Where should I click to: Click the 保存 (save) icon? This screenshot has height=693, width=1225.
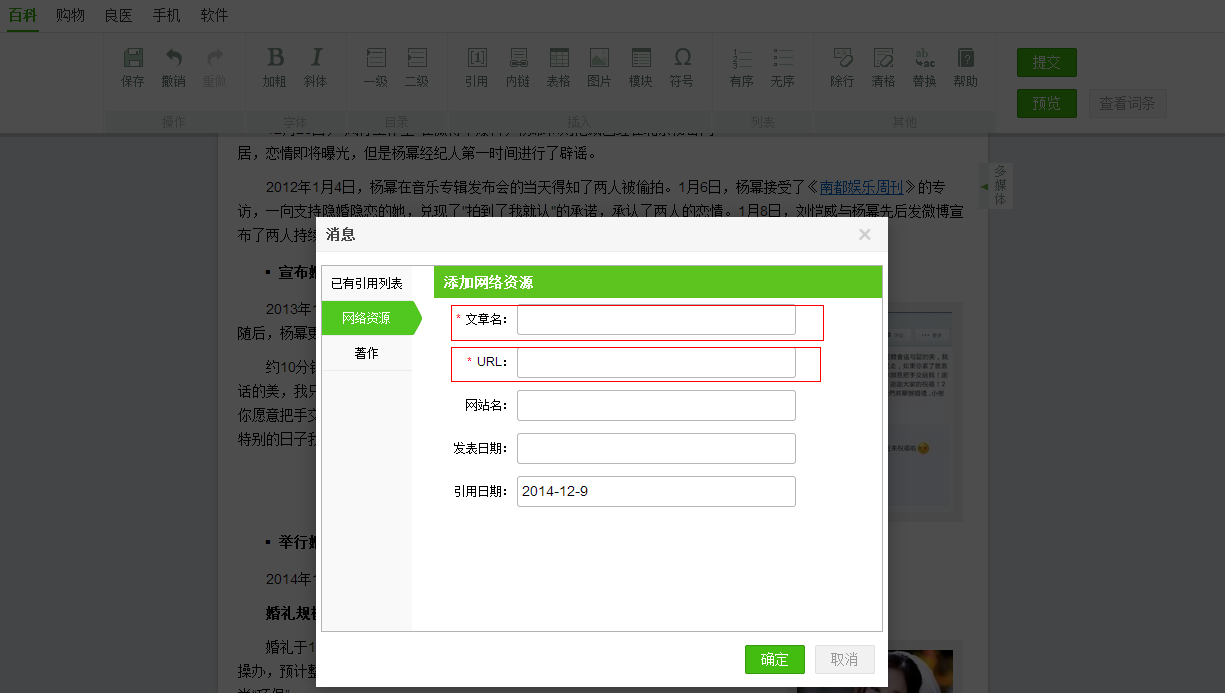(x=132, y=67)
